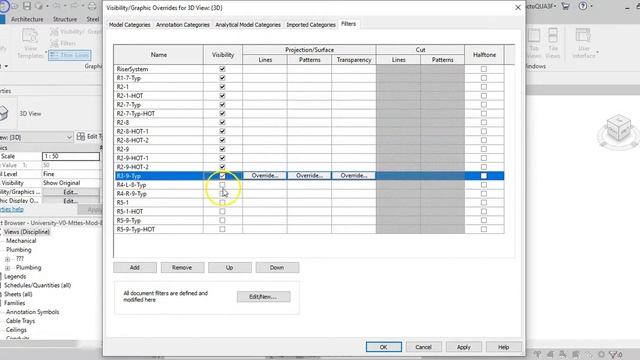
Task: Click the Add filter button
Action: point(135,267)
